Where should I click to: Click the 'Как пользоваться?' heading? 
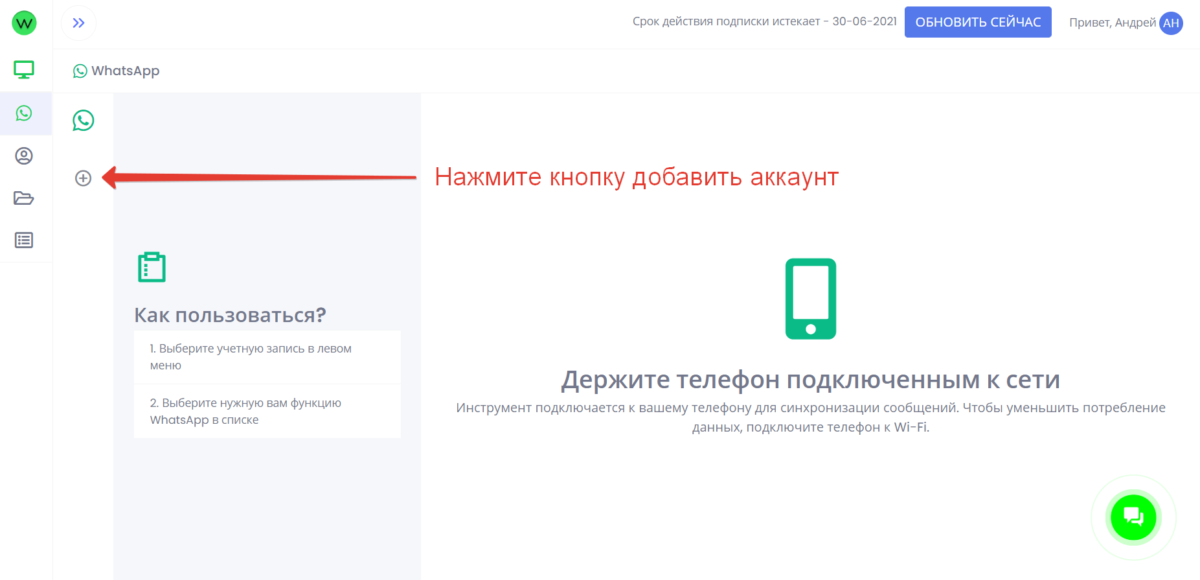tap(230, 315)
